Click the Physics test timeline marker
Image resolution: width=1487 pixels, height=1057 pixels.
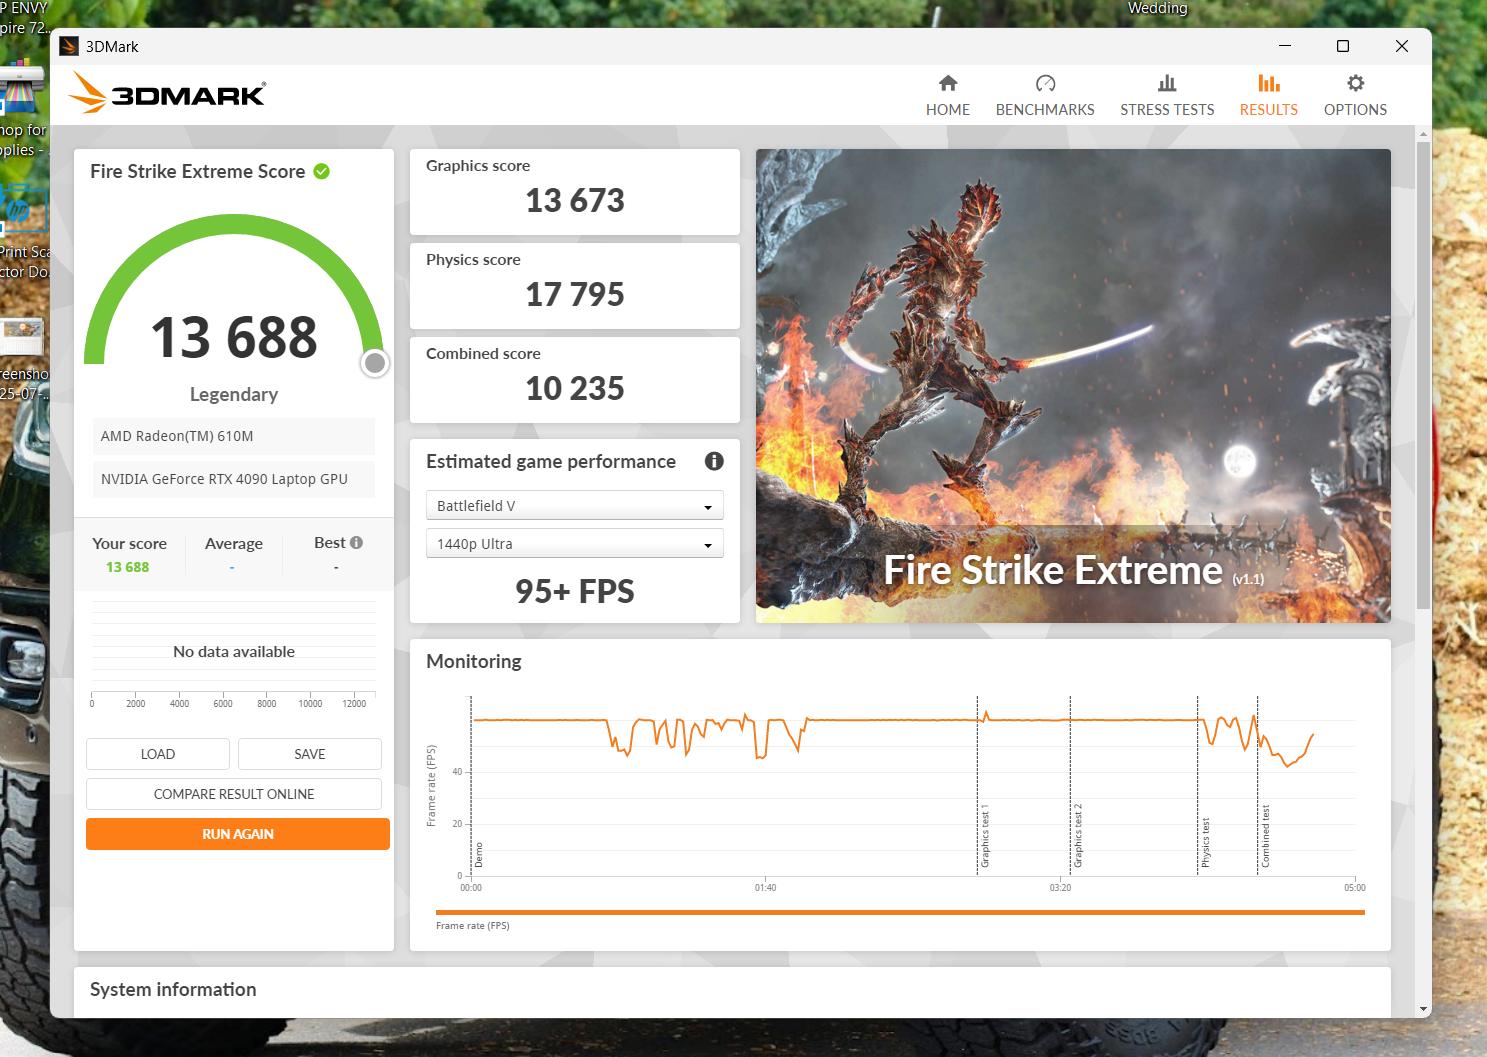click(1205, 842)
